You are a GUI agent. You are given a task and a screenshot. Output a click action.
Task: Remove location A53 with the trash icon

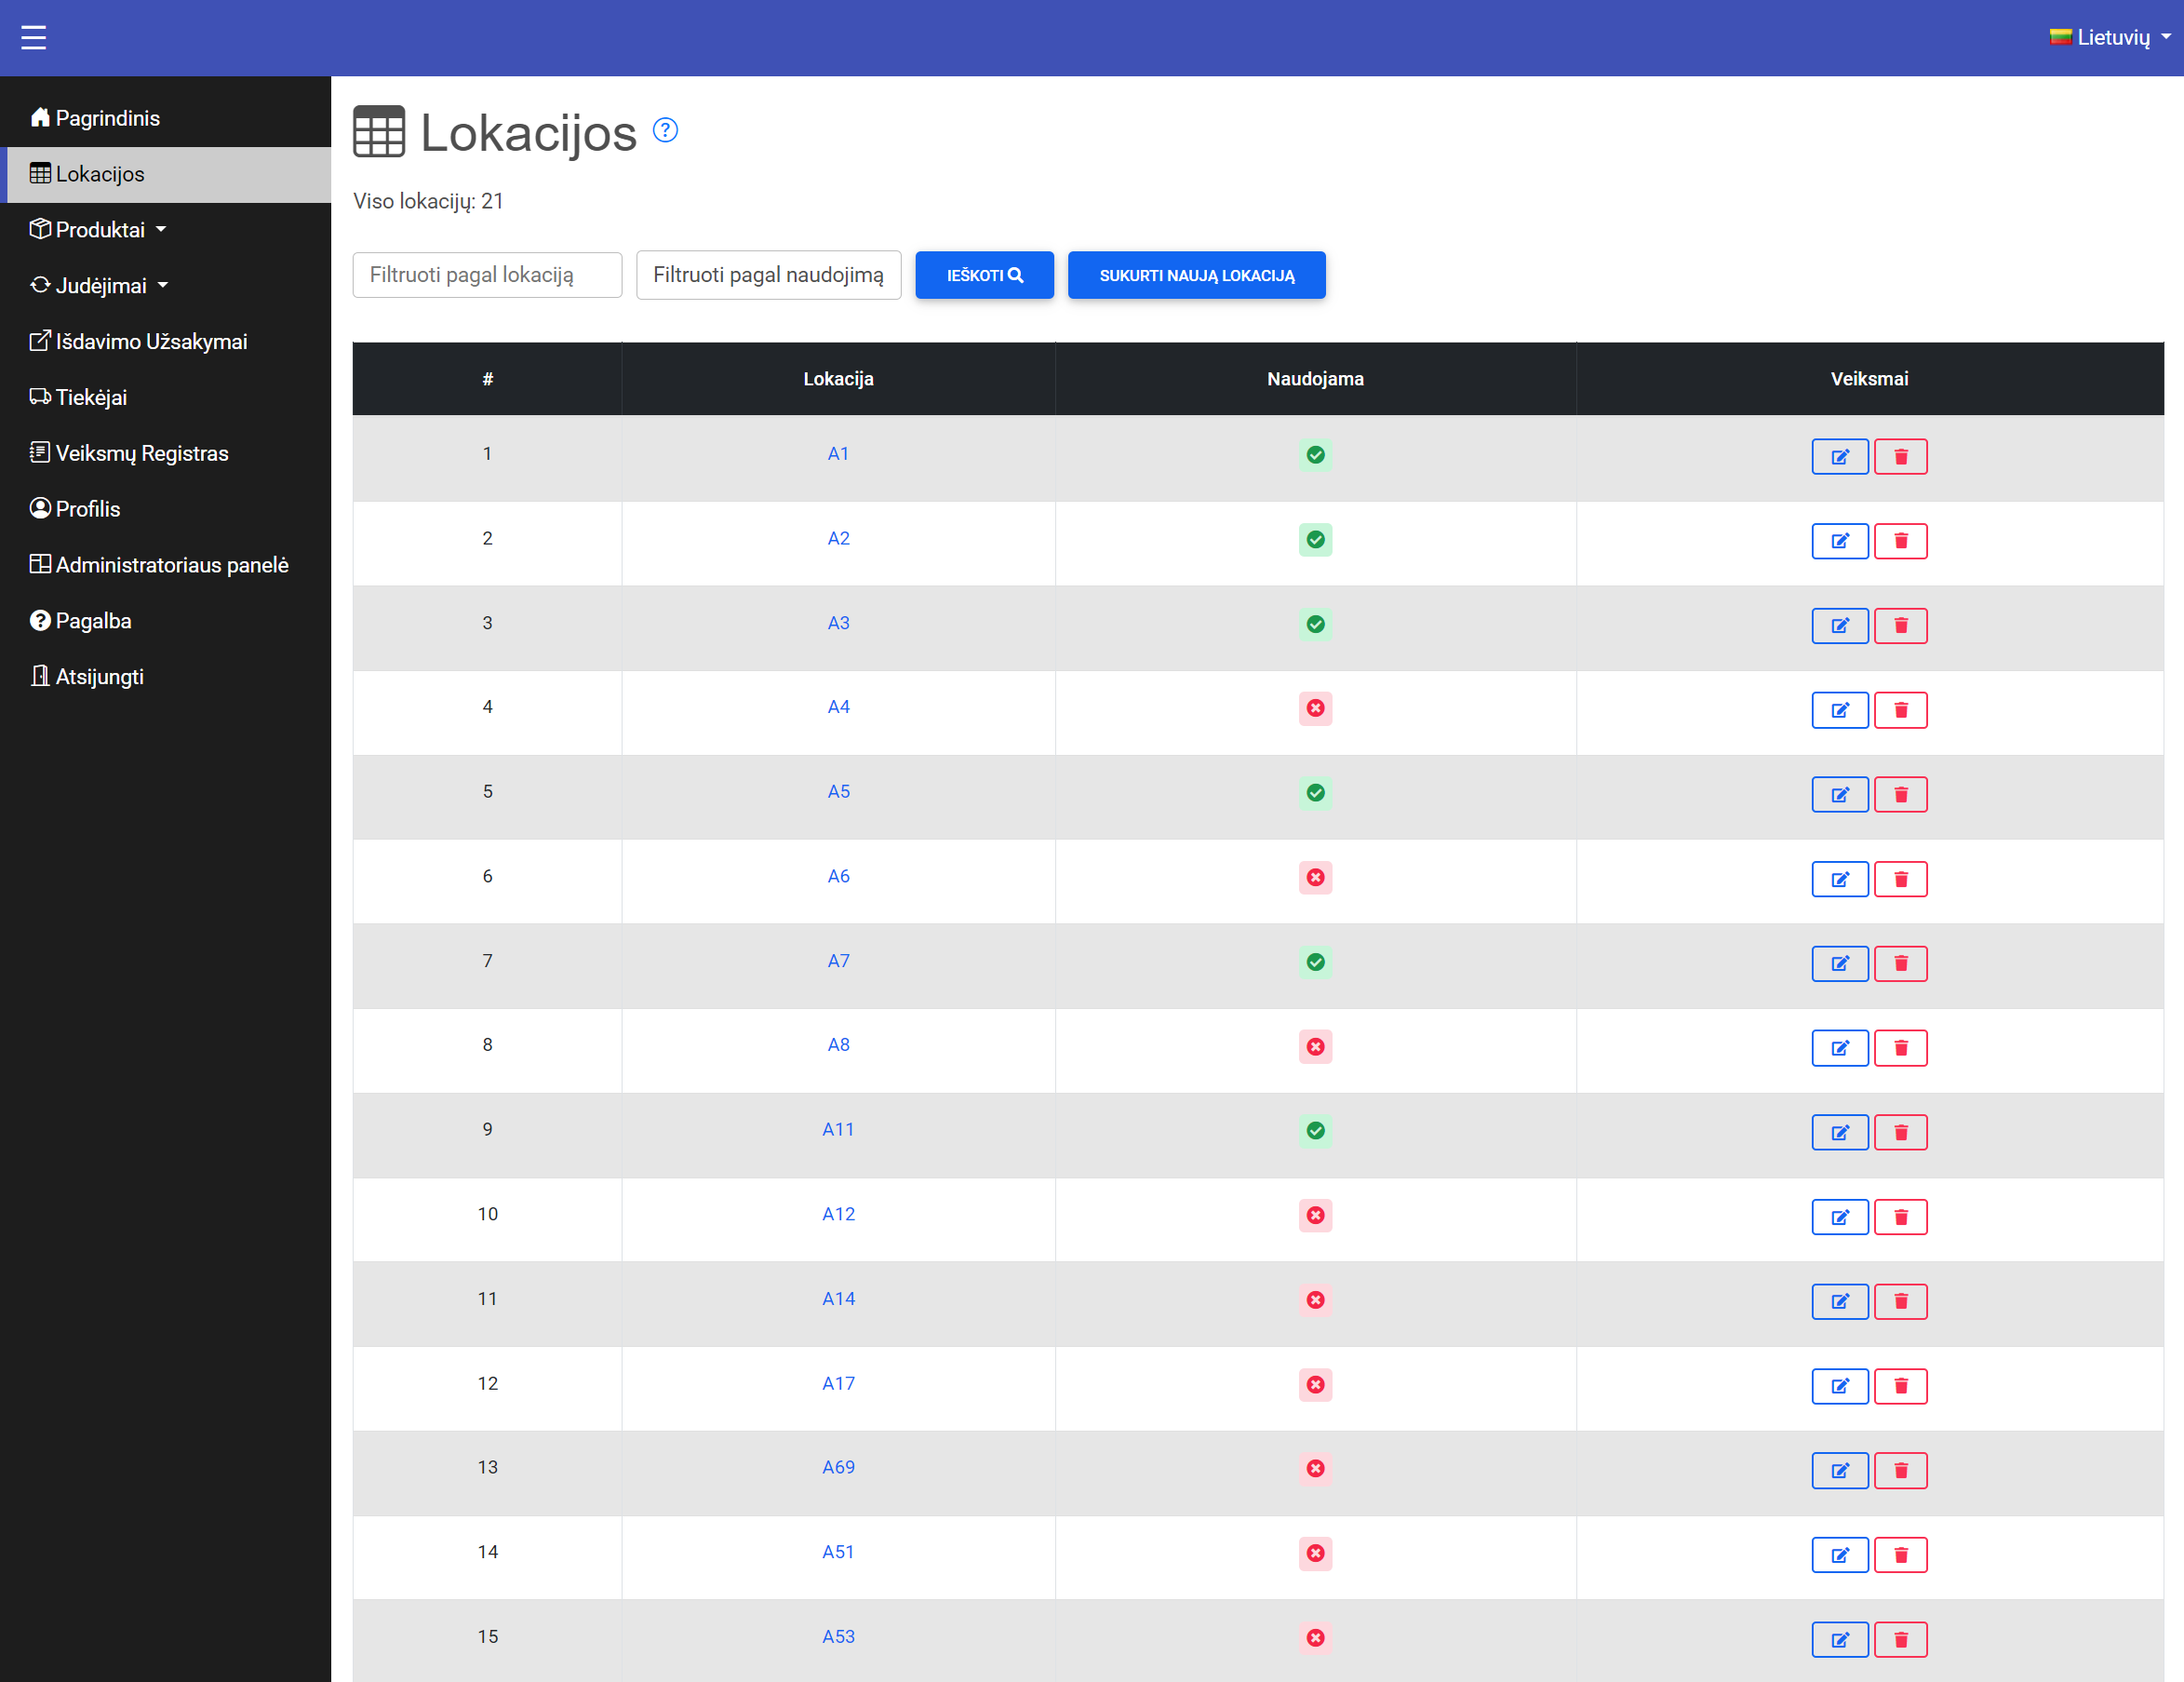(1900, 1639)
